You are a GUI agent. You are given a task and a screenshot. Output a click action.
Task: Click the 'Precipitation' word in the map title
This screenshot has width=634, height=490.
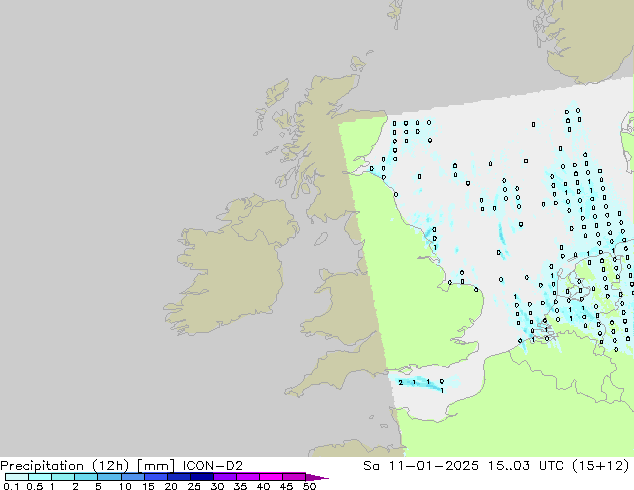[x=42, y=466]
